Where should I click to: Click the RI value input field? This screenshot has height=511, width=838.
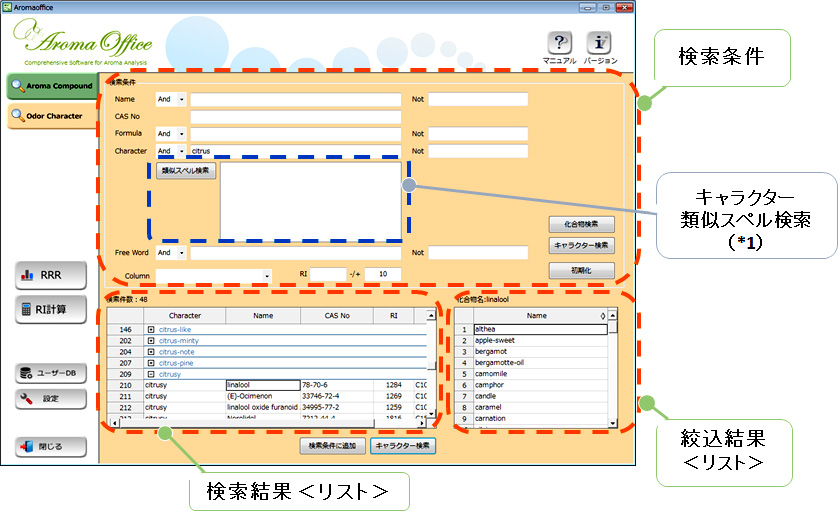click(328, 274)
